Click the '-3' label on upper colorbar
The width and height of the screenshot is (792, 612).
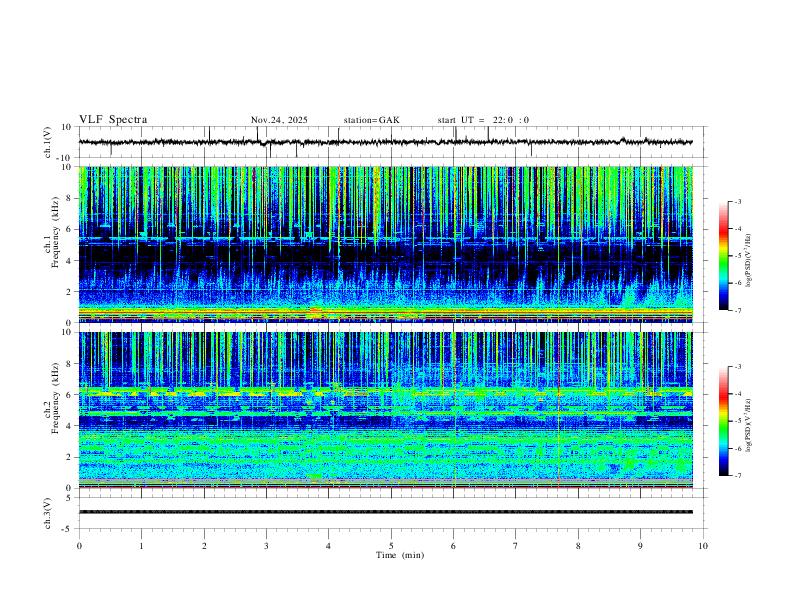737,201
